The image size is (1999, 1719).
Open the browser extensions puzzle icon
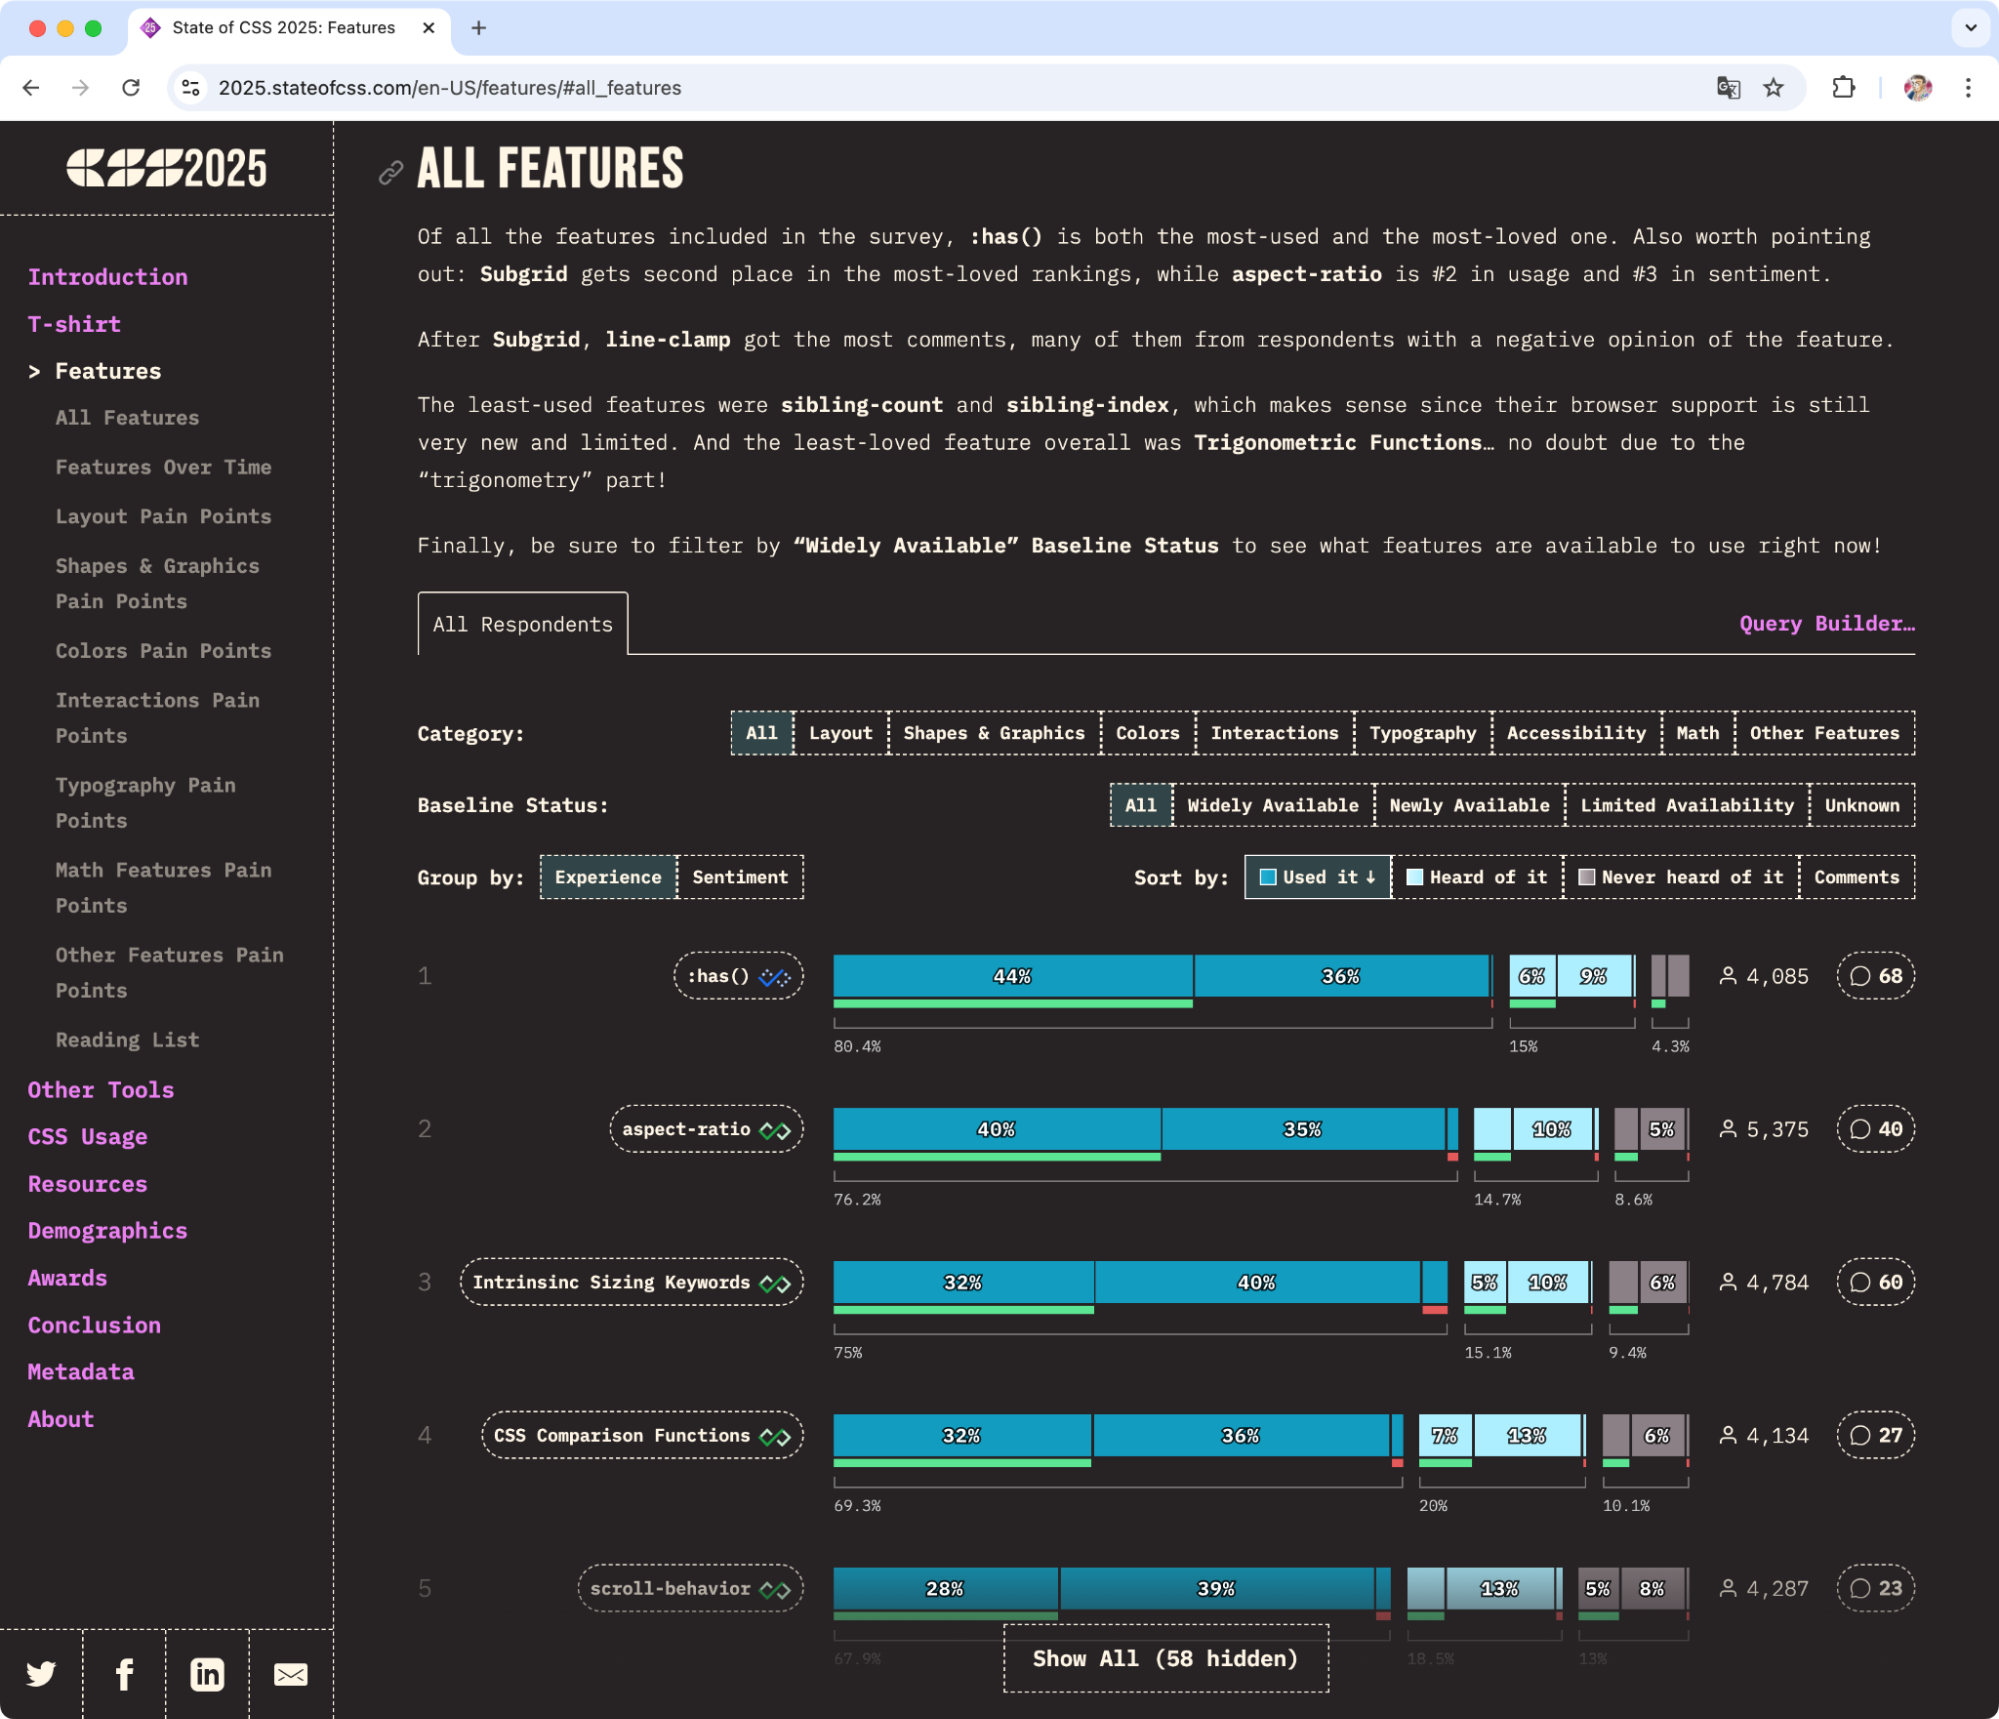[1843, 88]
